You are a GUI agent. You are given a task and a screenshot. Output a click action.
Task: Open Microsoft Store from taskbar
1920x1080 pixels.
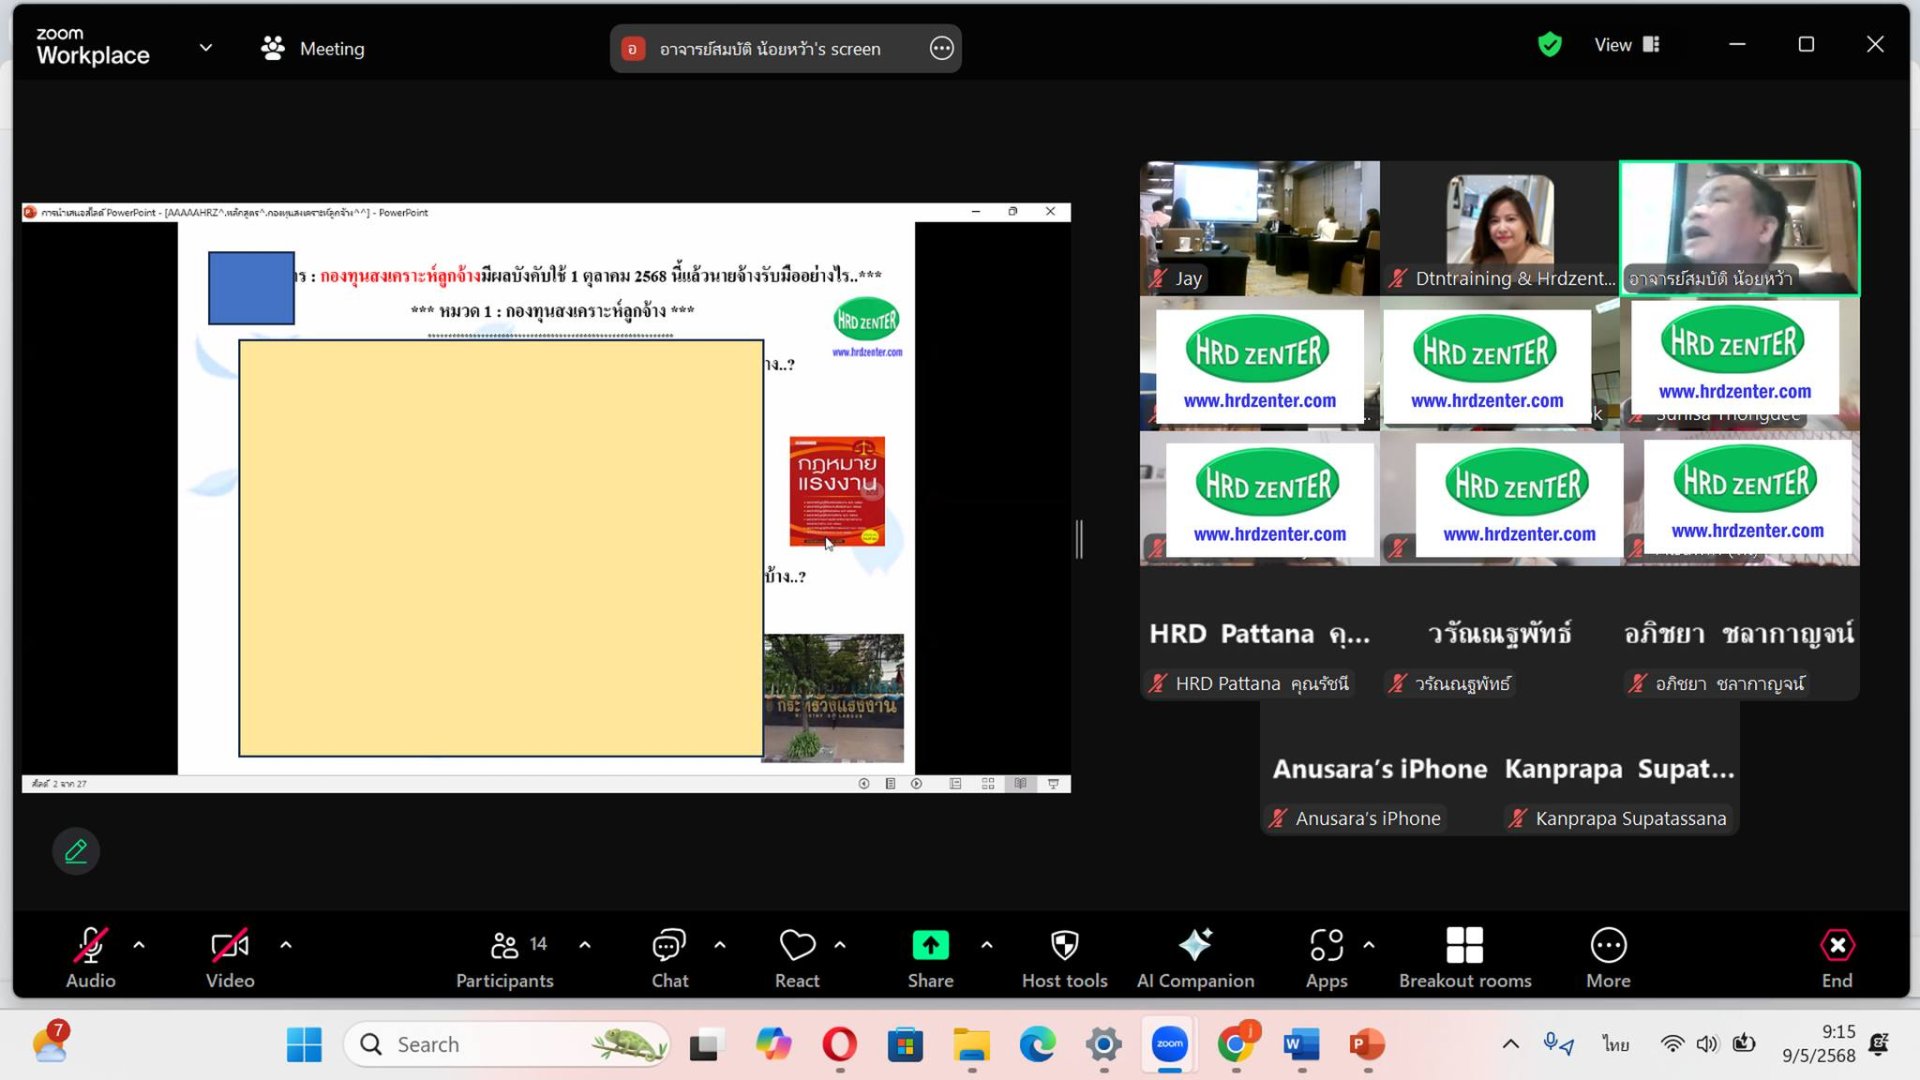point(905,1045)
